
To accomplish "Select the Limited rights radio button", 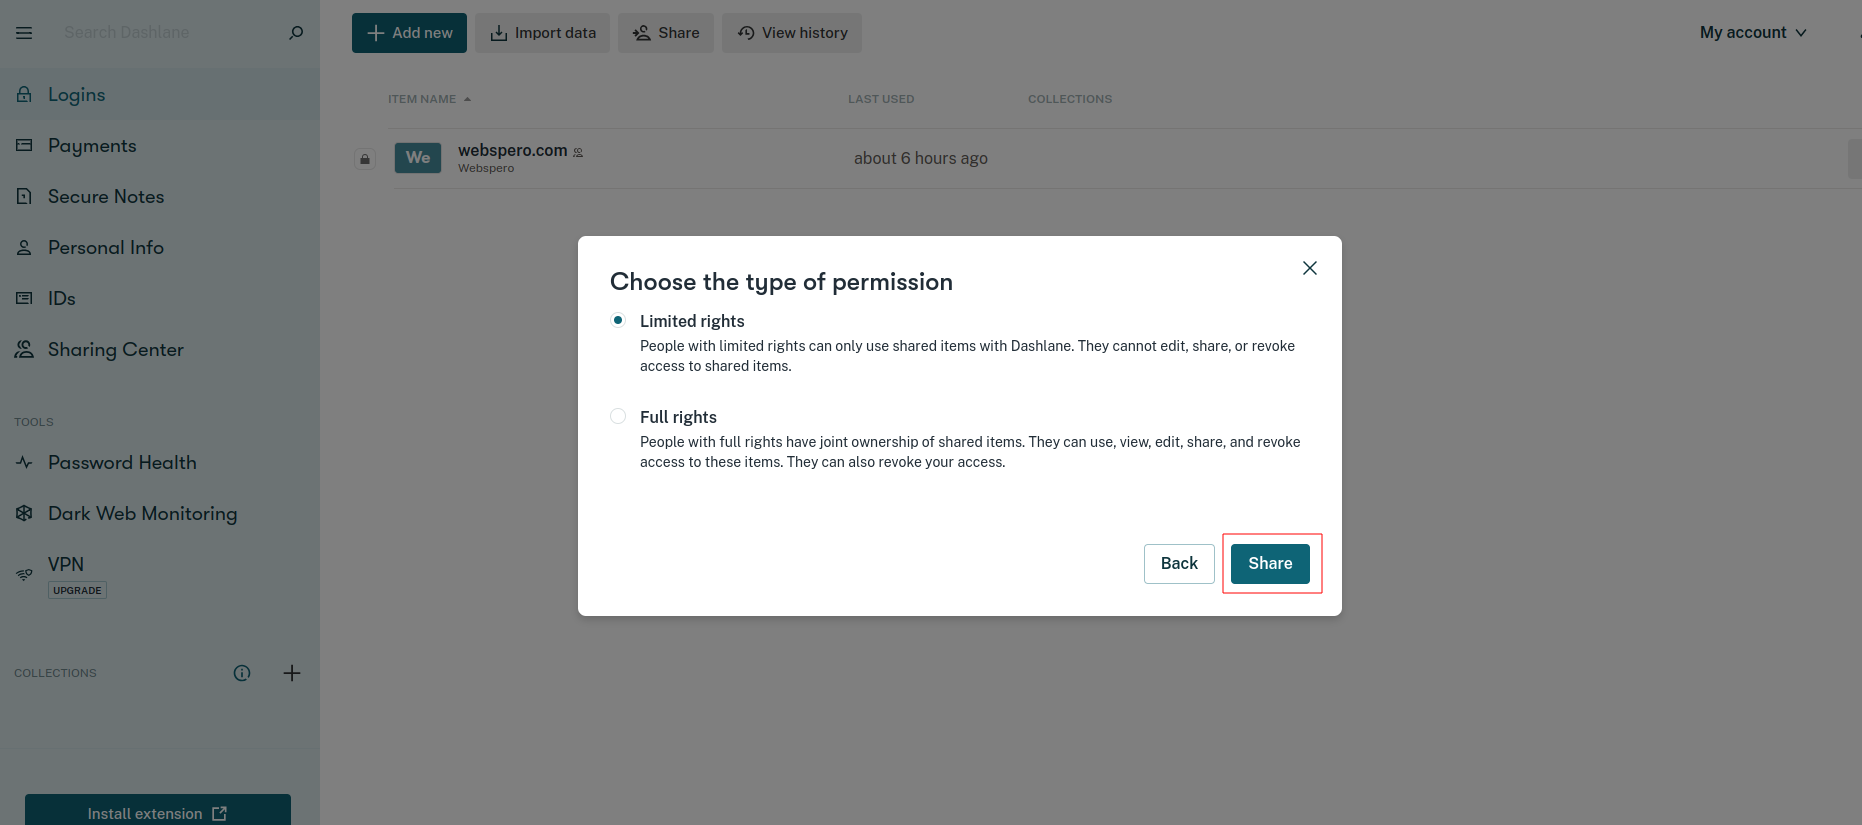I will tap(618, 320).
